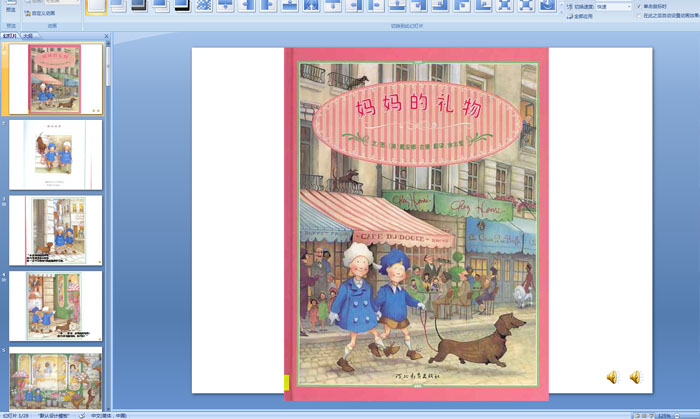Click the zoom level percentage 125%
The width and height of the screenshot is (700, 419).
point(664,416)
